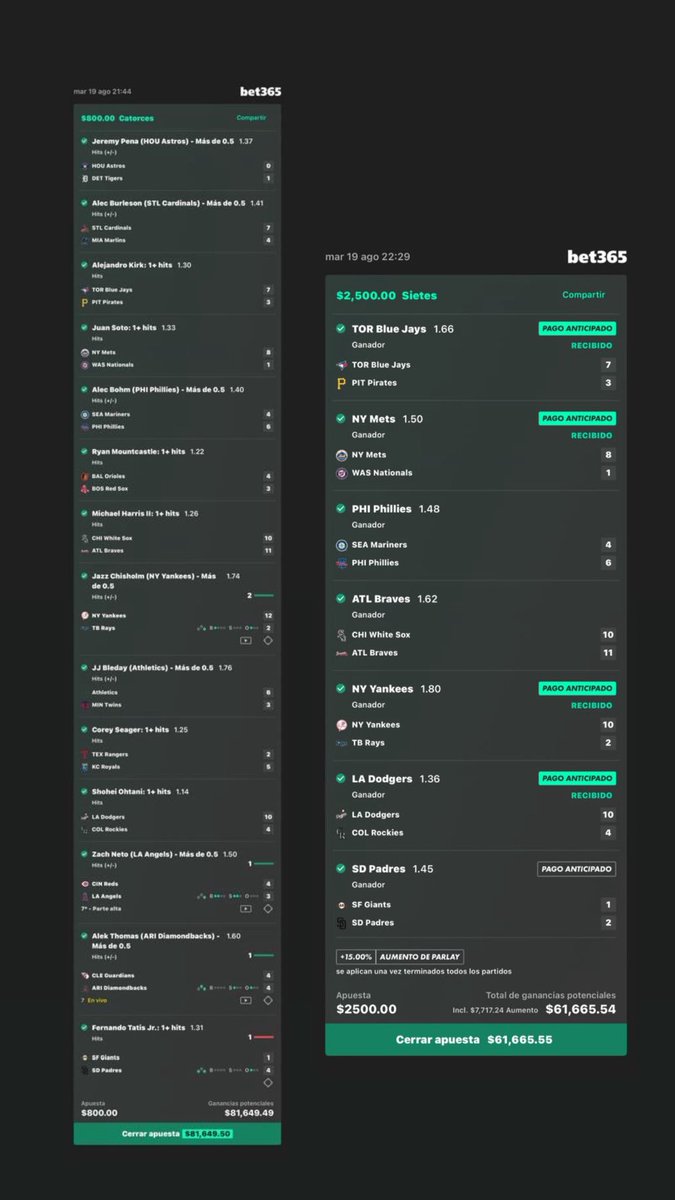The height and width of the screenshot is (1200, 675).
Task: Click SF Giants logo in Sietes slip
Action: (342, 905)
